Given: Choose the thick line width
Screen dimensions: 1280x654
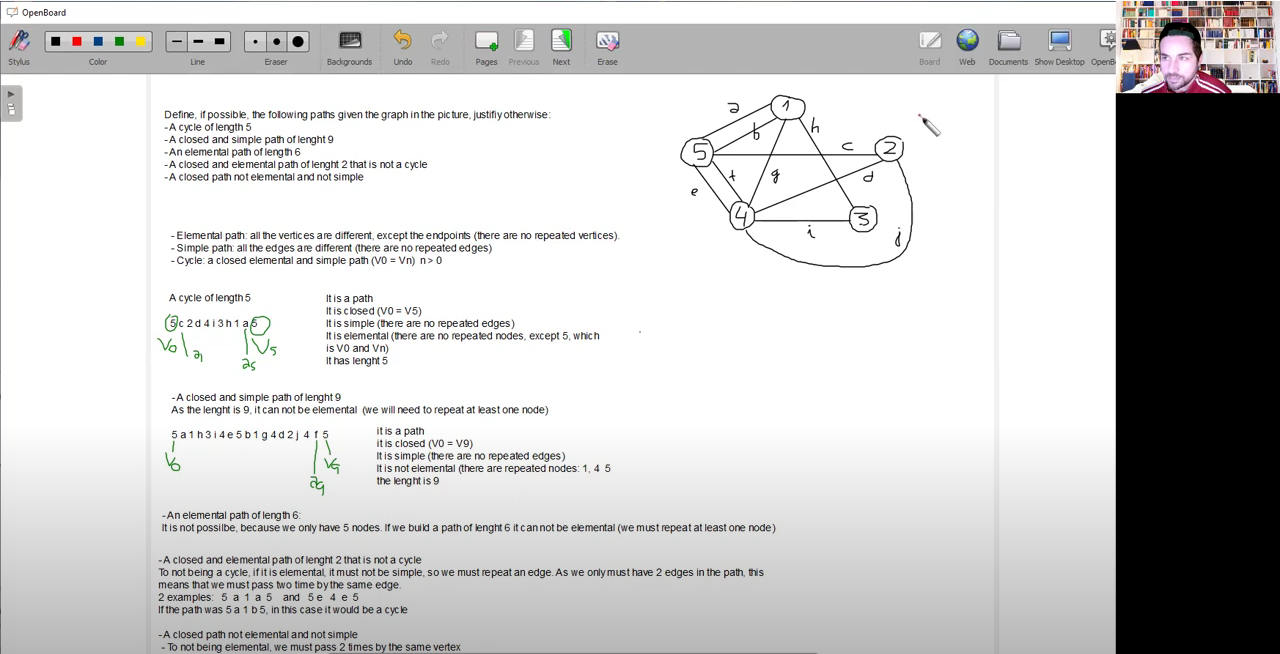Looking at the screenshot, I should click(x=219, y=41).
